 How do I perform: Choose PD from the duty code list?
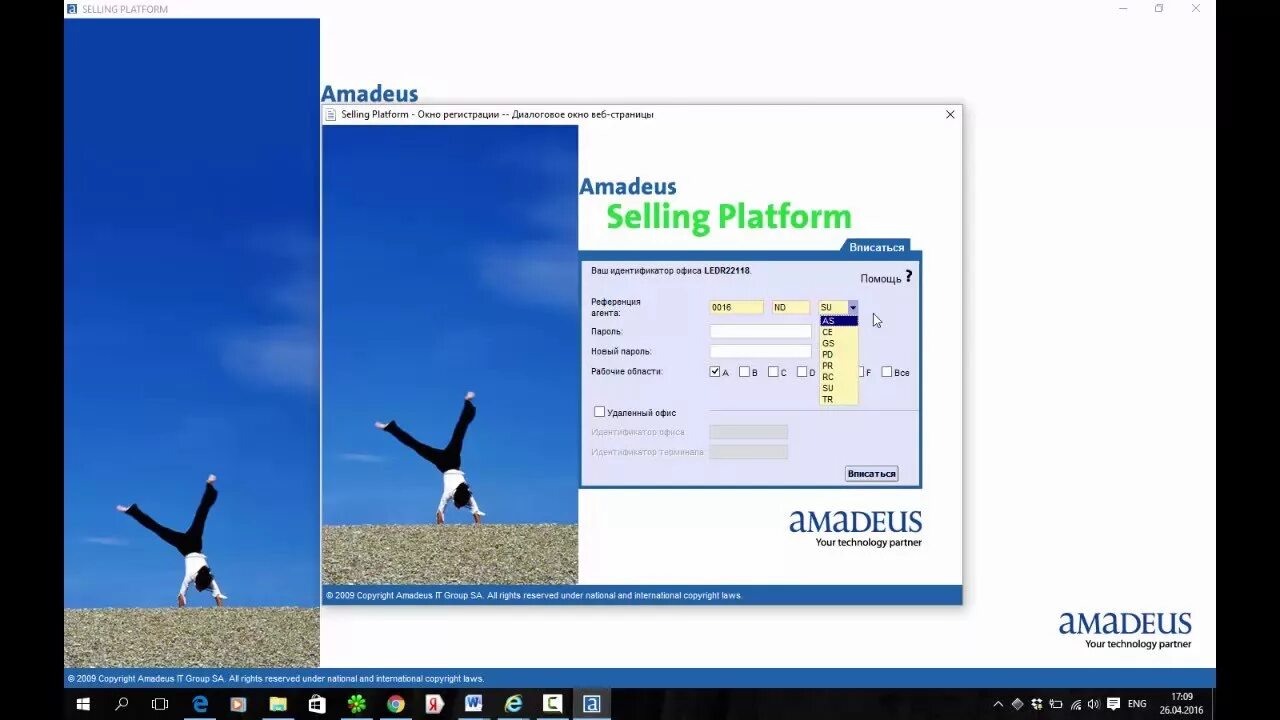click(x=838, y=354)
